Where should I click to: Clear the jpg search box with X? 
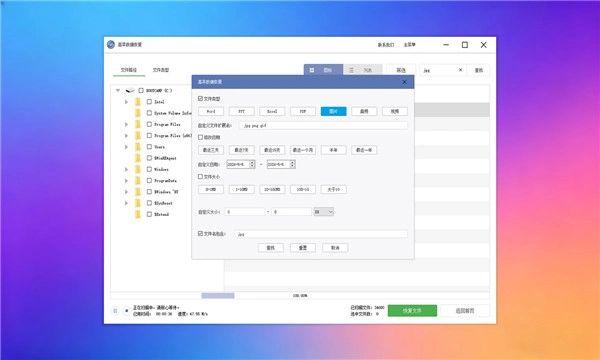(x=460, y=70)
